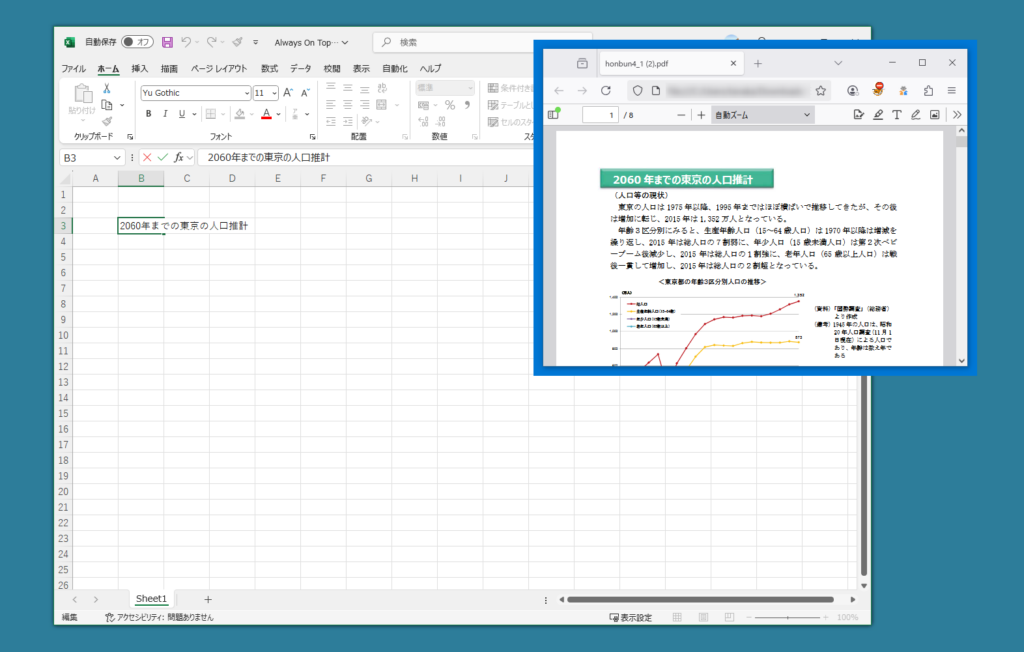Viewport: 1024px width, 652px height.
Task: Open the browser hamburger application menu
Action: (952, 91)
